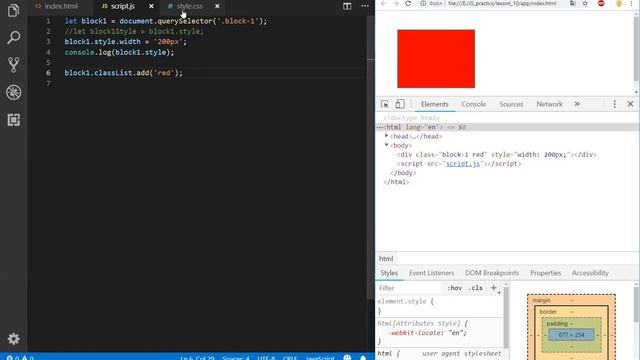Collapse the body element node

click(387, 145)
